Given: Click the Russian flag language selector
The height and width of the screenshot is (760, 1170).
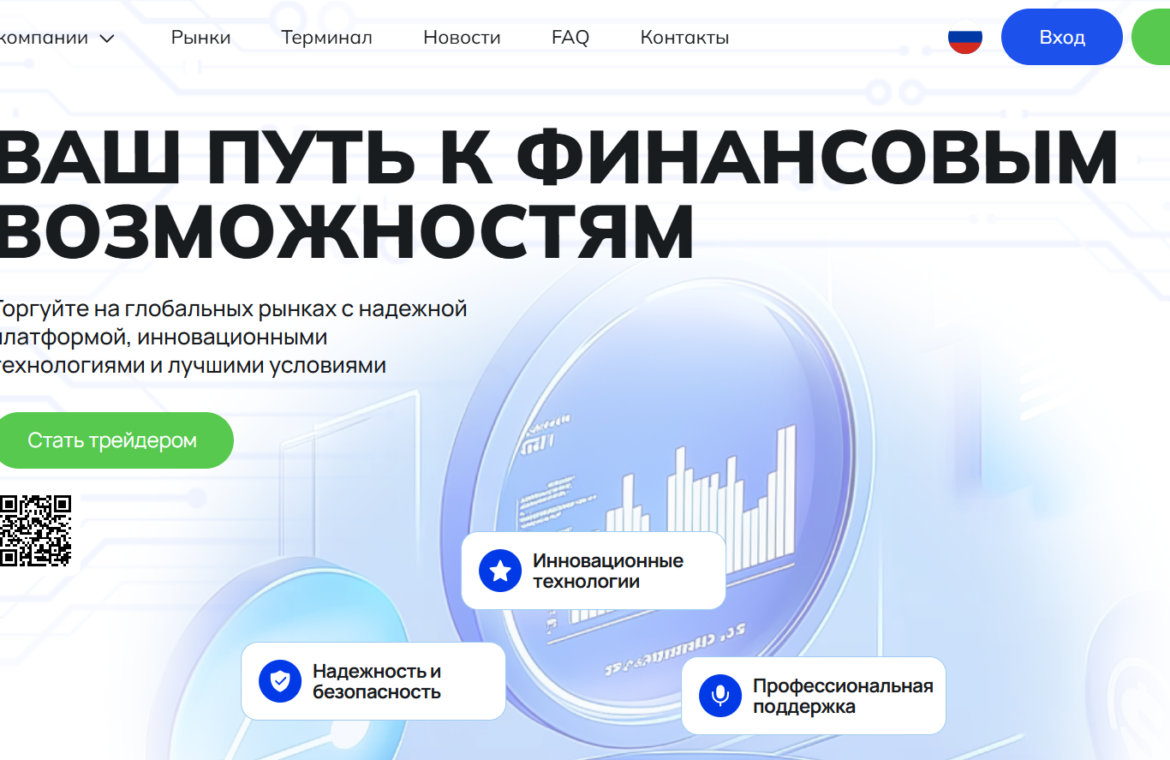Looking at the screenshot, I should point(965,38).
